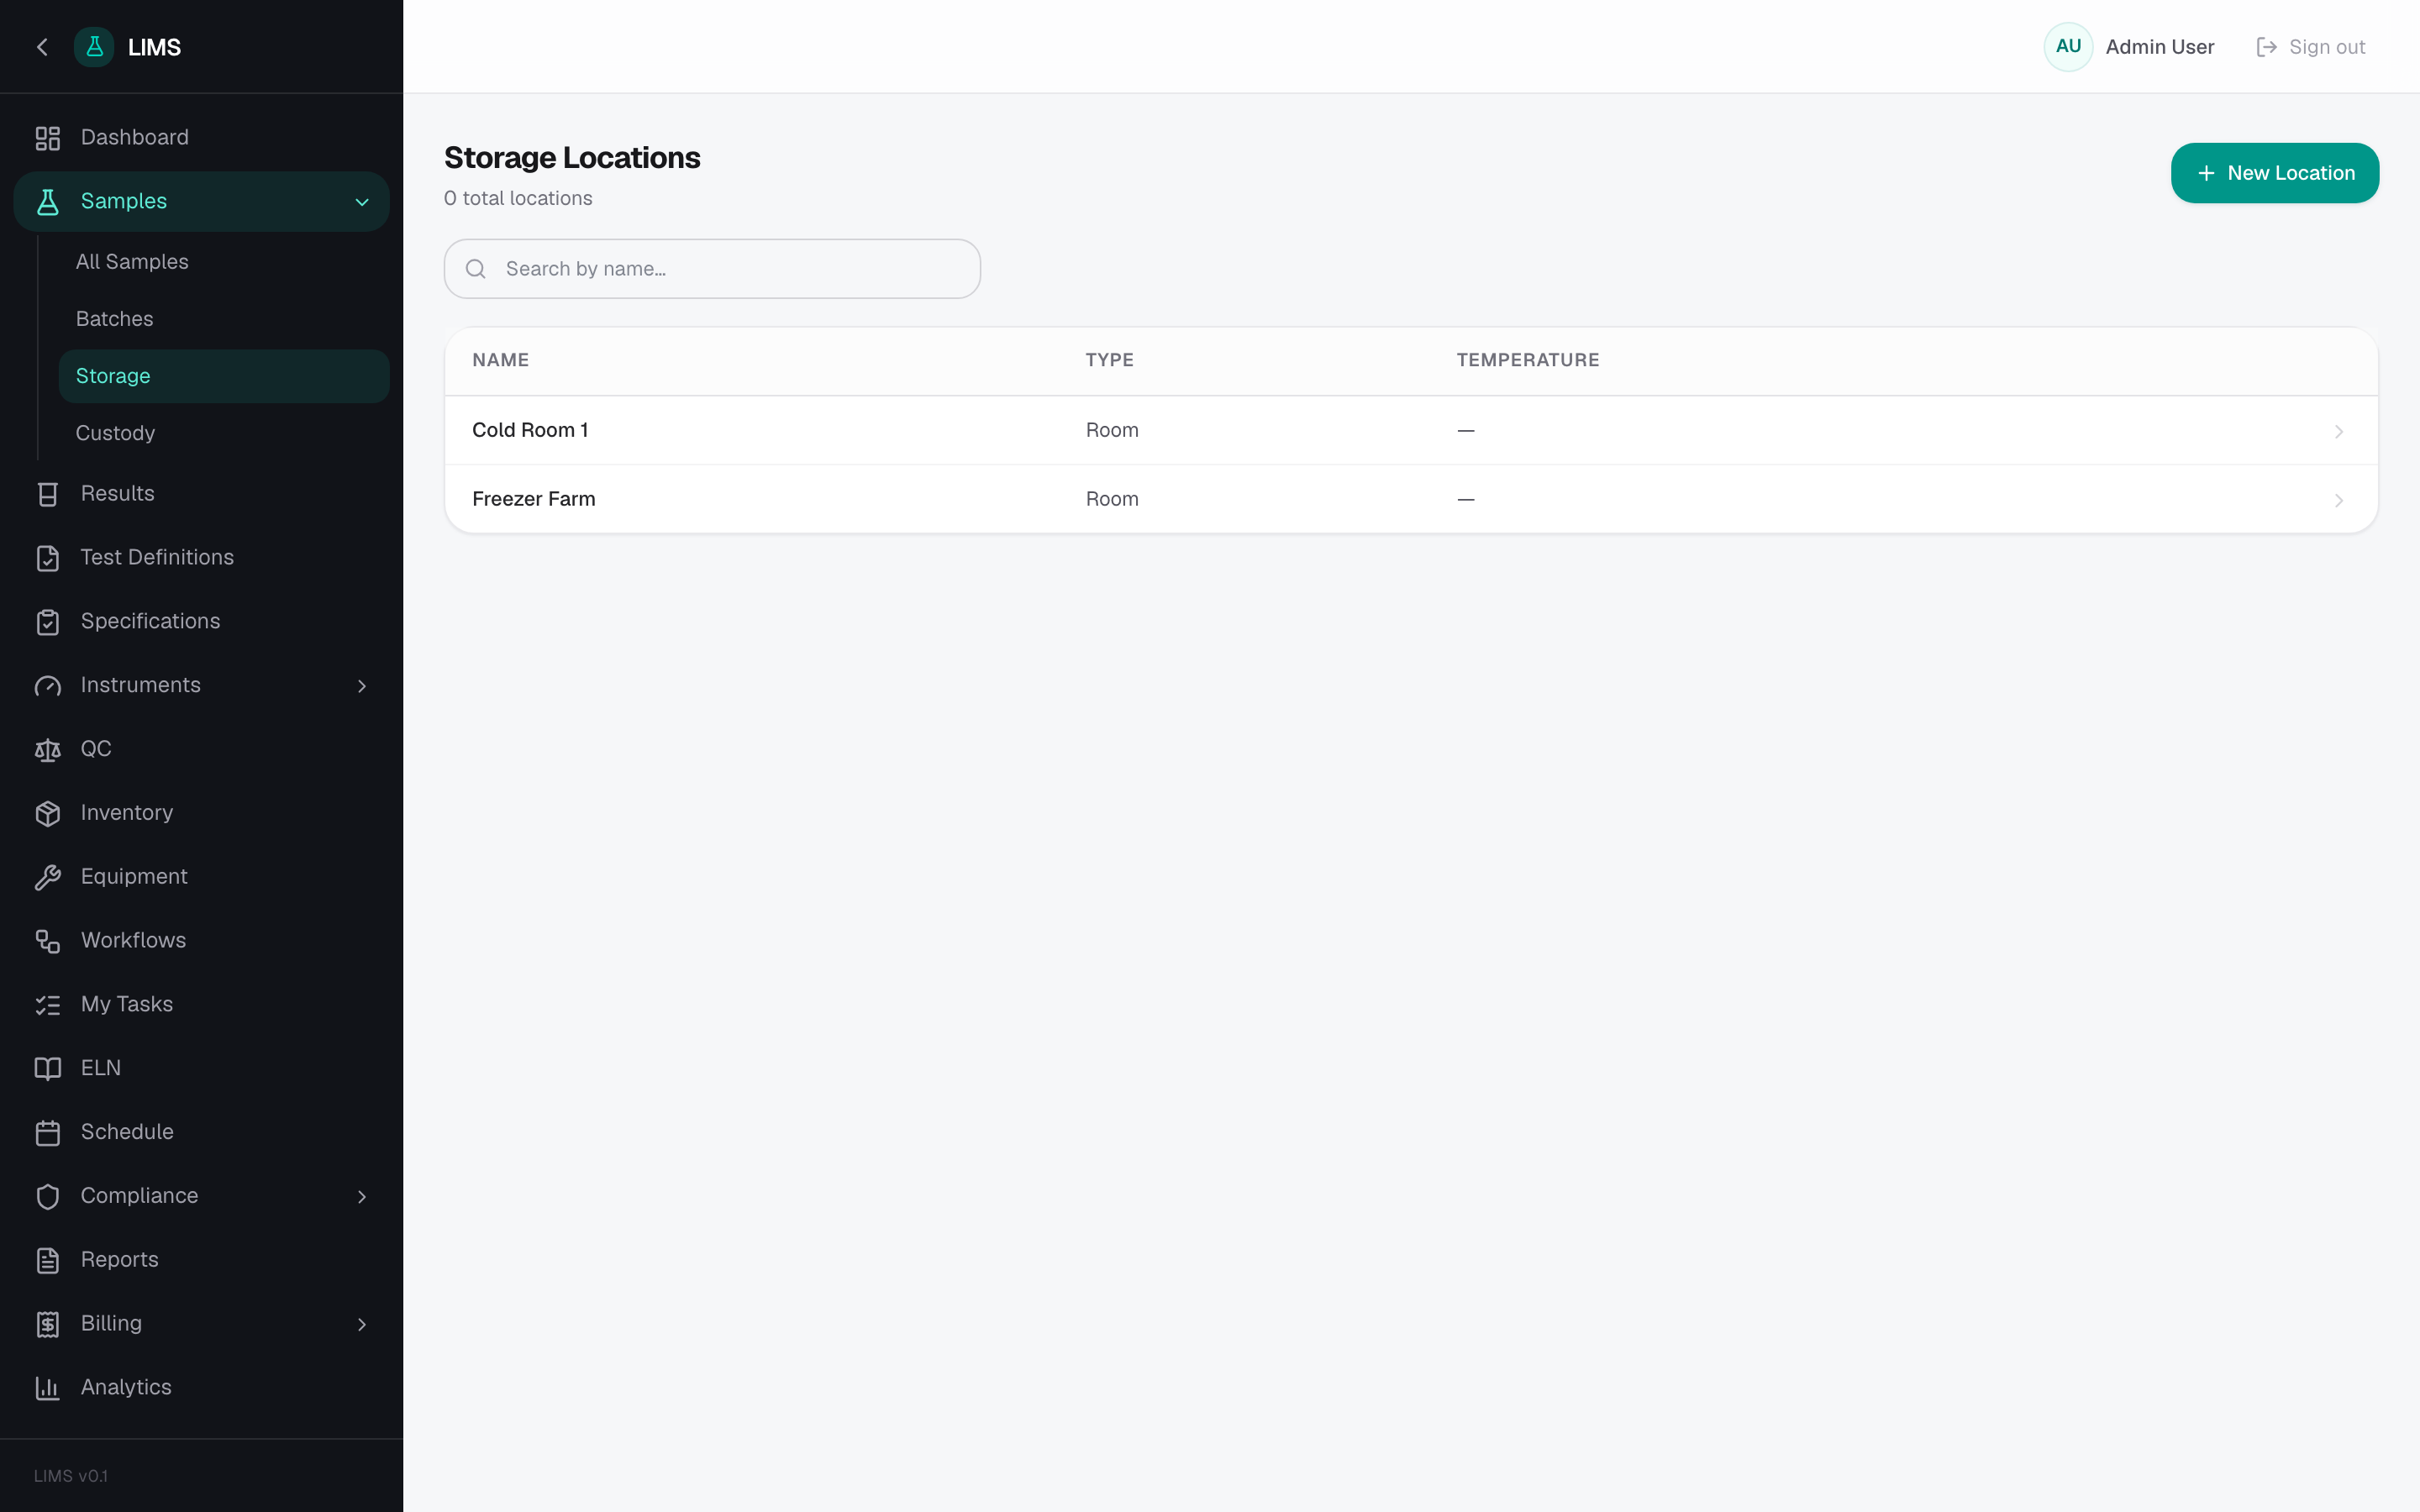Collapse the Samples menu section
Image resolution: width=2420 pixels, height=1512 pixels.
[x=362, y=202]
